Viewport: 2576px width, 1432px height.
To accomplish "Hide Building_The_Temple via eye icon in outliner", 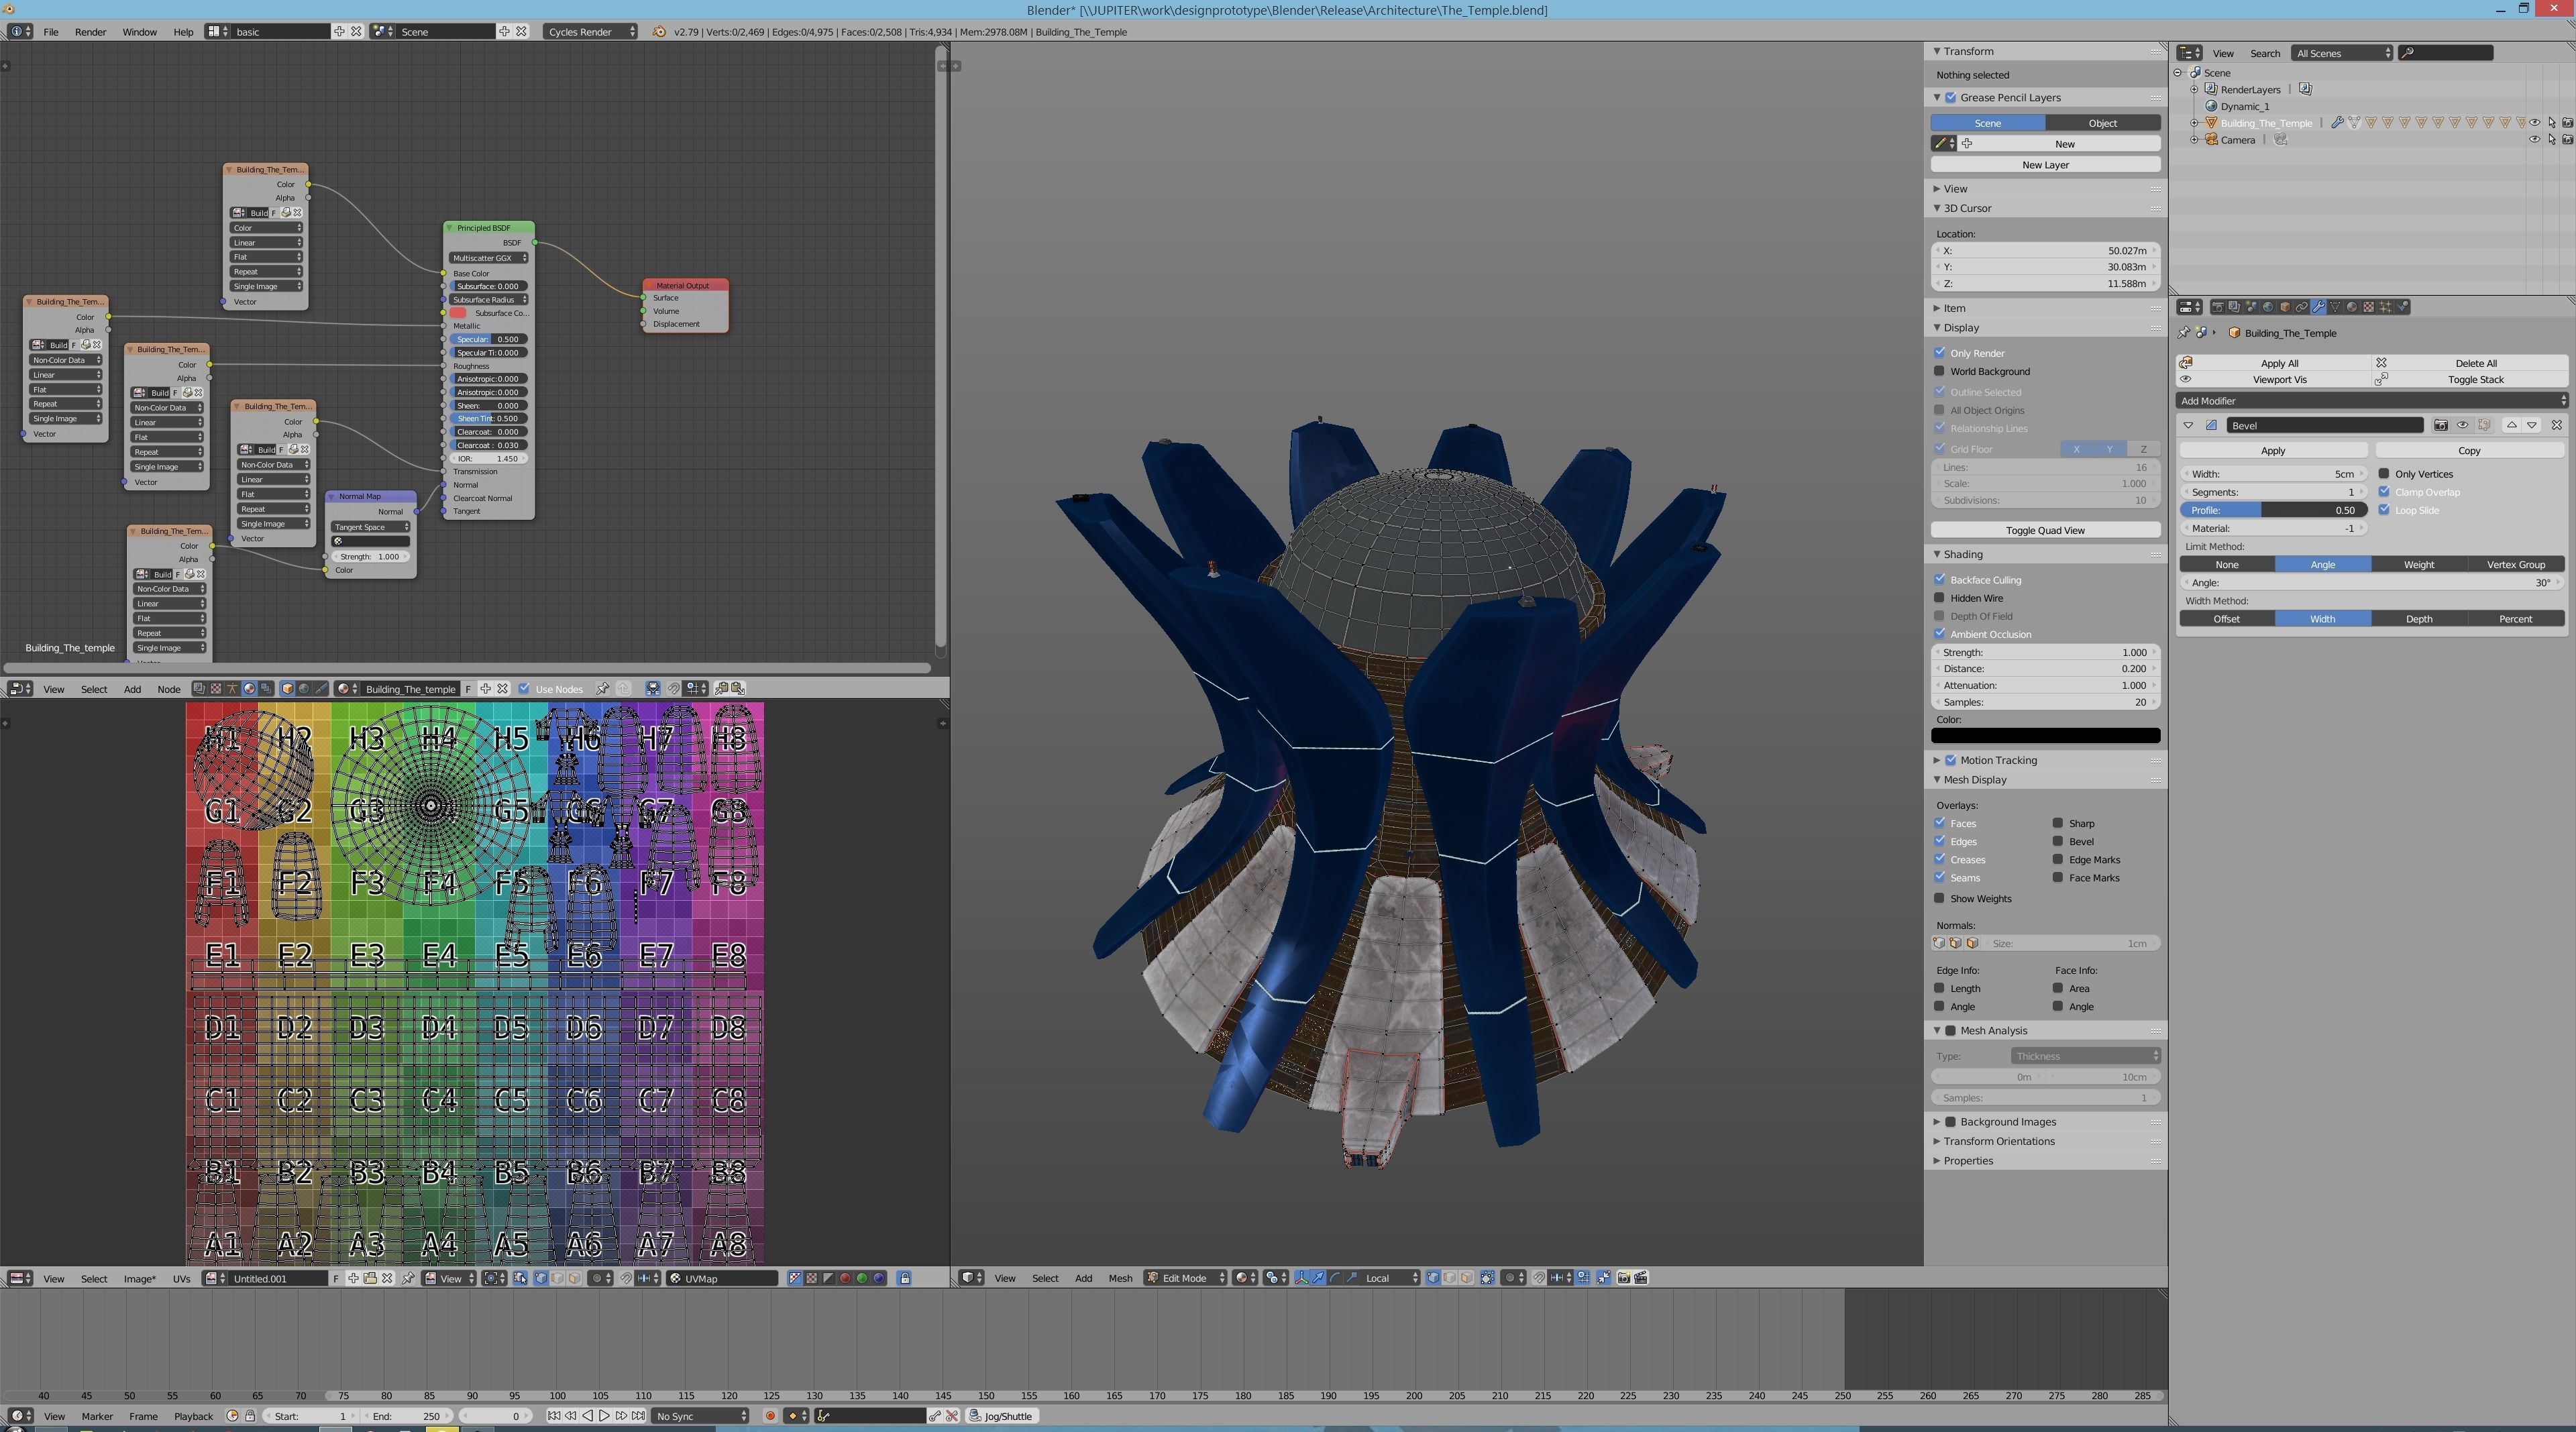I will [2534, 123].
